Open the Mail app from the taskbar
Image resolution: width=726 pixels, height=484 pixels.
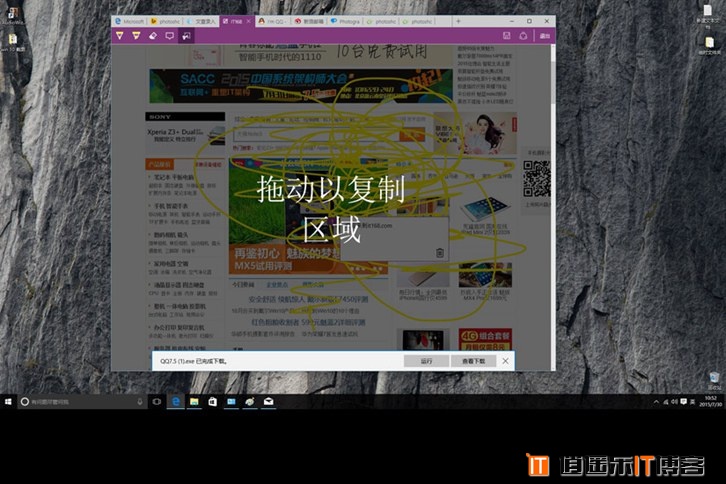coord(268,402)
